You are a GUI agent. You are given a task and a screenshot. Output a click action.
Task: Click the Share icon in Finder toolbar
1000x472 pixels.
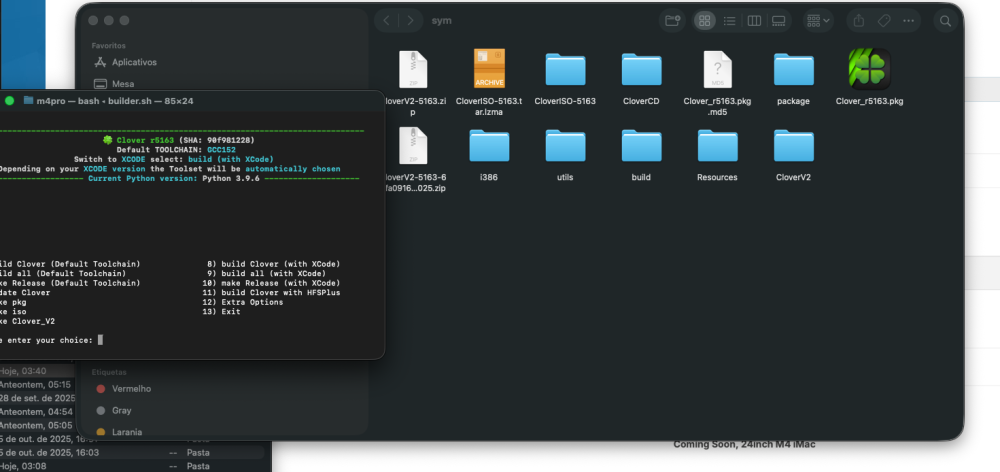coord(859,20)
